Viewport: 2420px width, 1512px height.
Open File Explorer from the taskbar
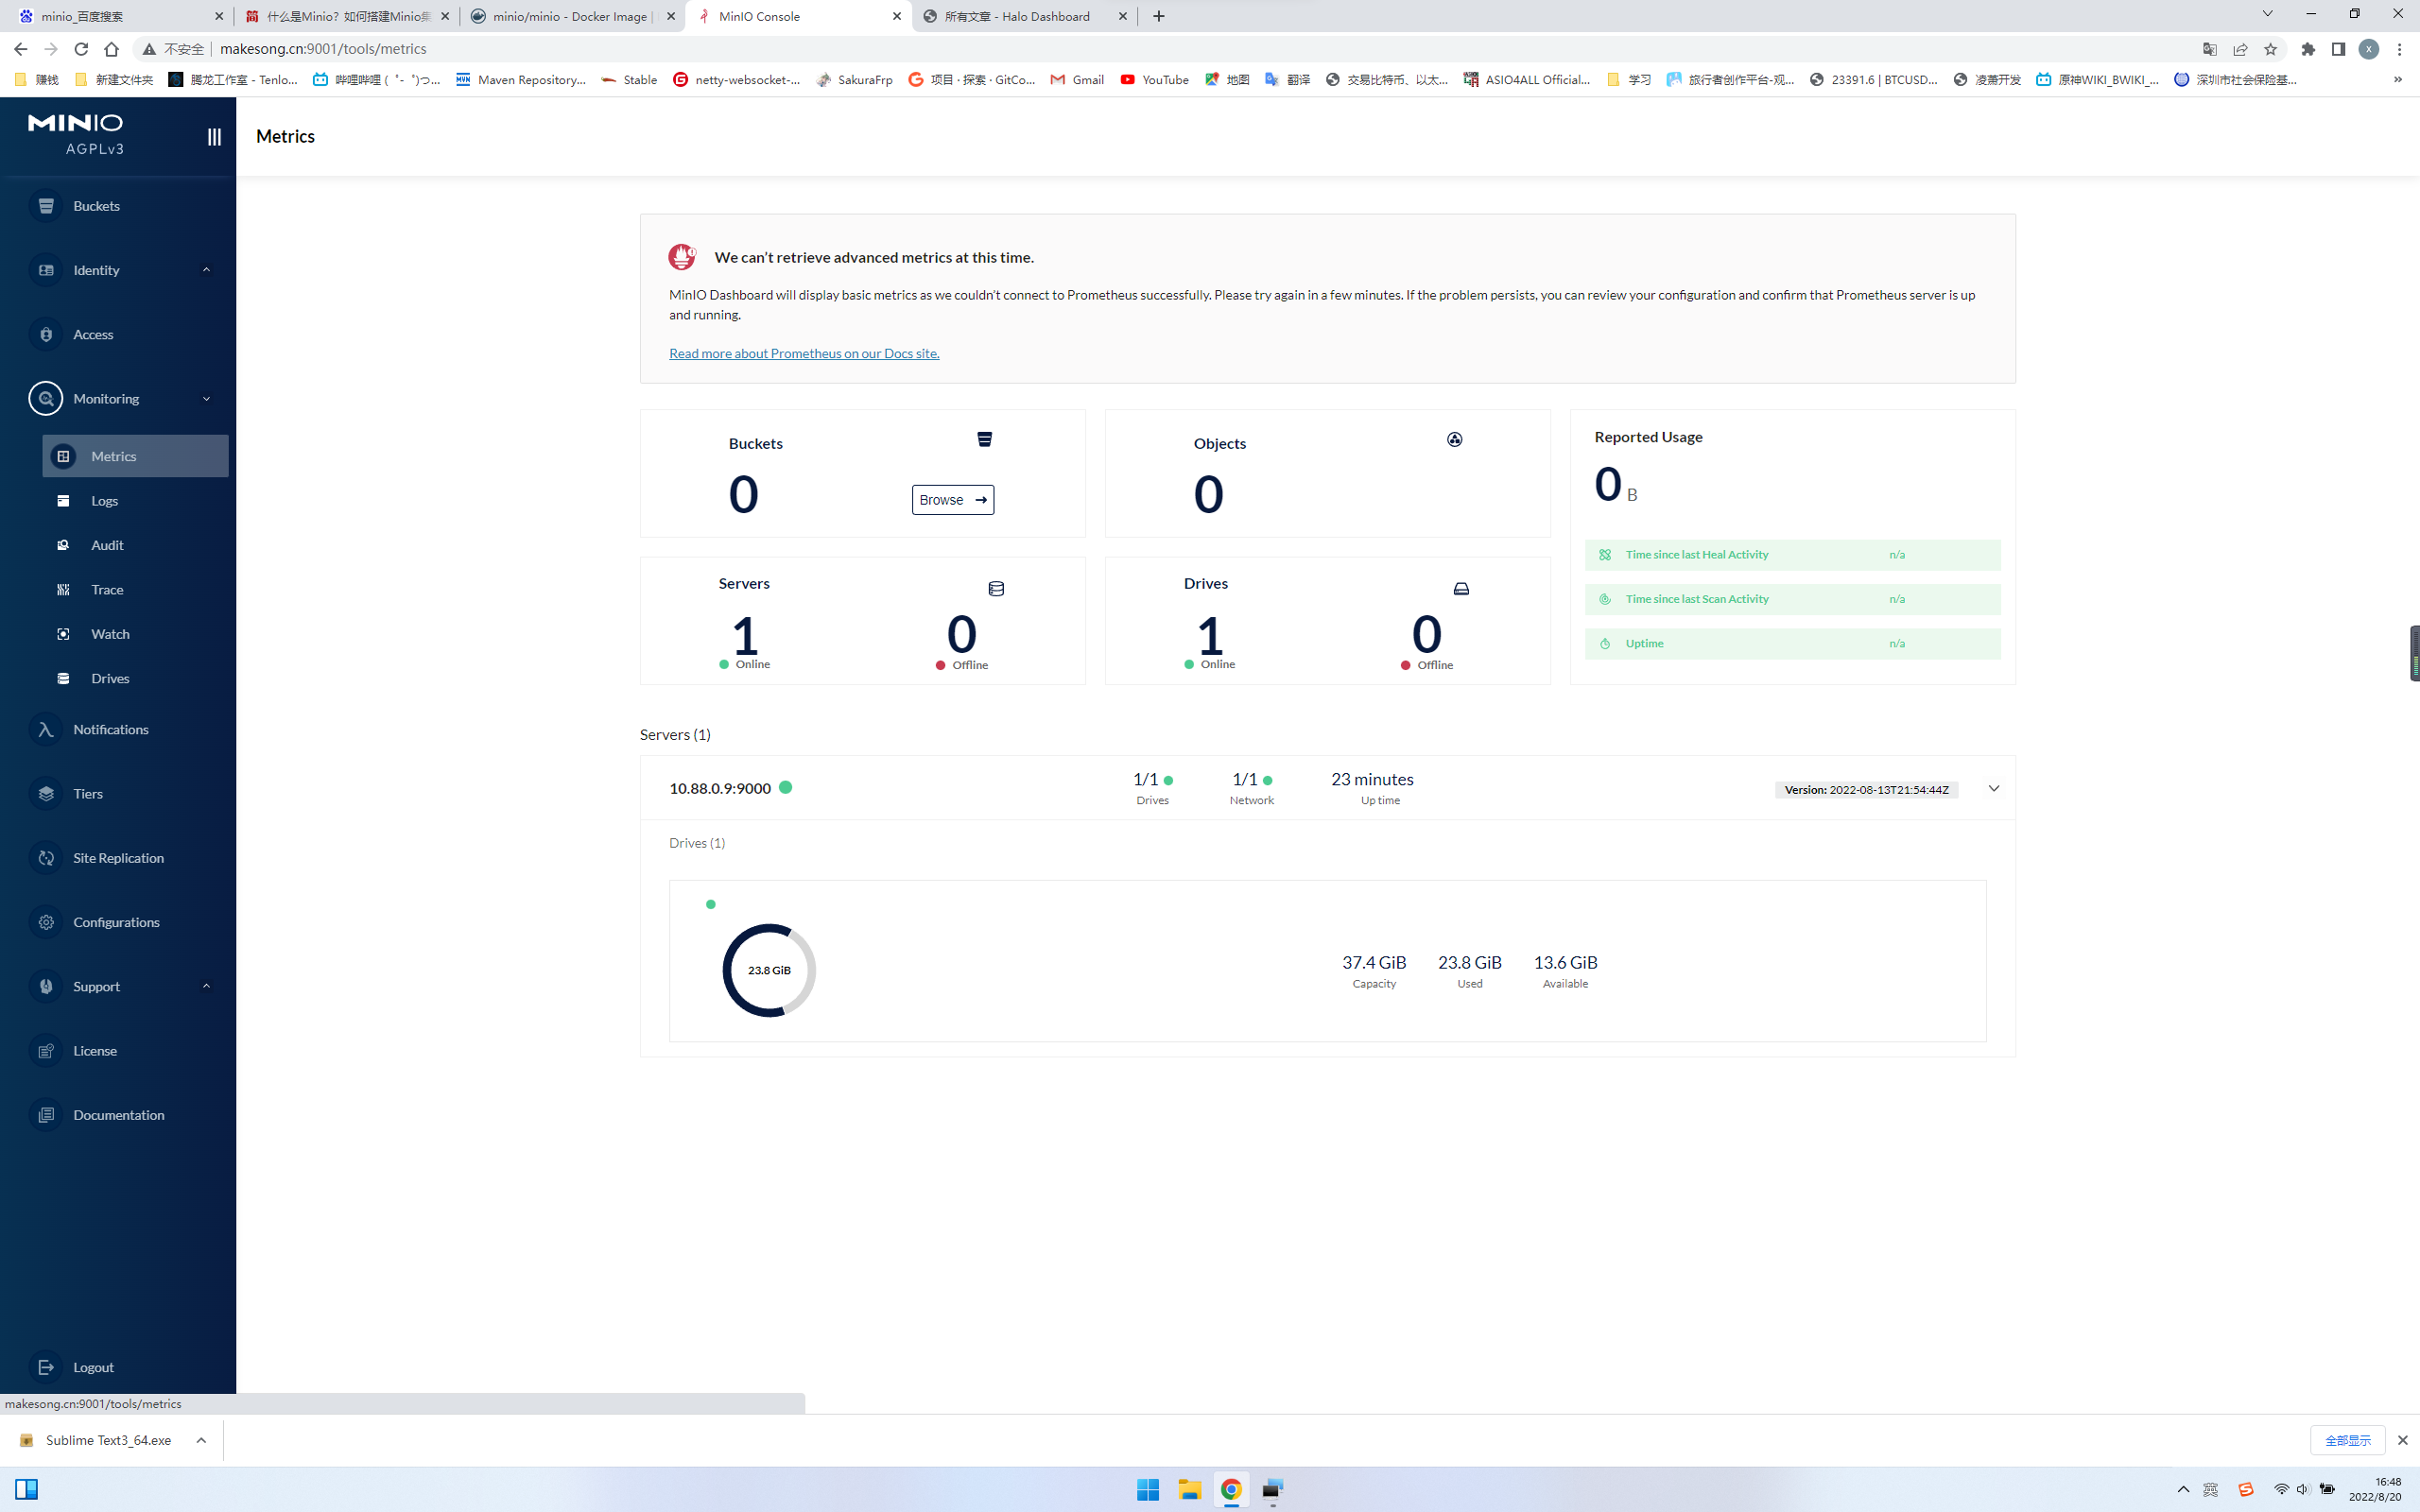click(1189, 1490)
